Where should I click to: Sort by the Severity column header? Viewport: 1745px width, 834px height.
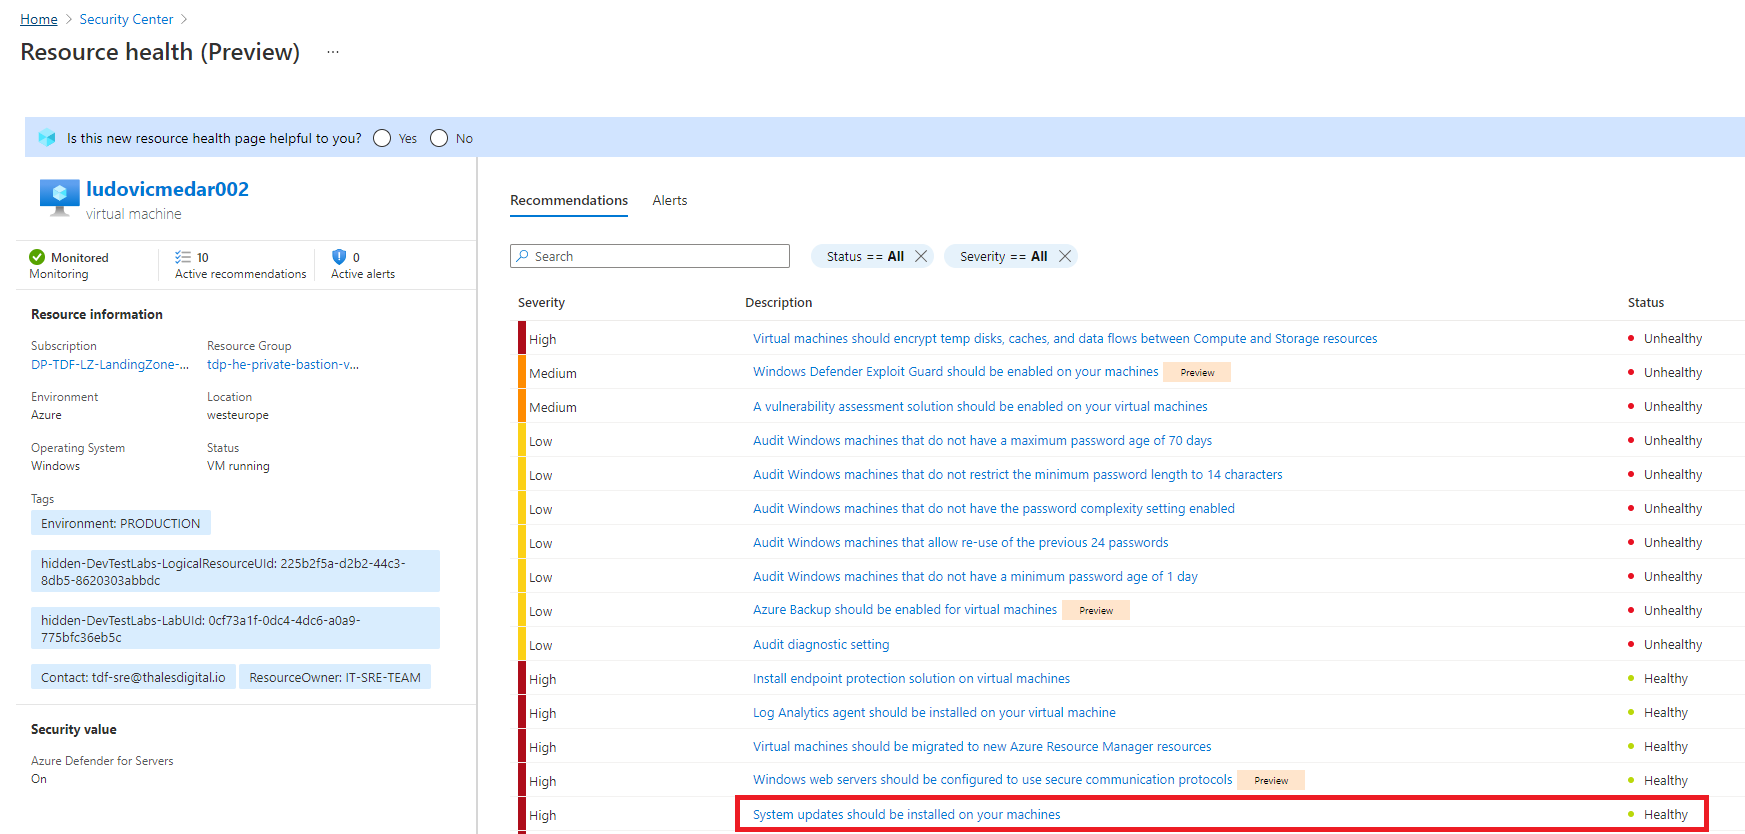[541, 302]
